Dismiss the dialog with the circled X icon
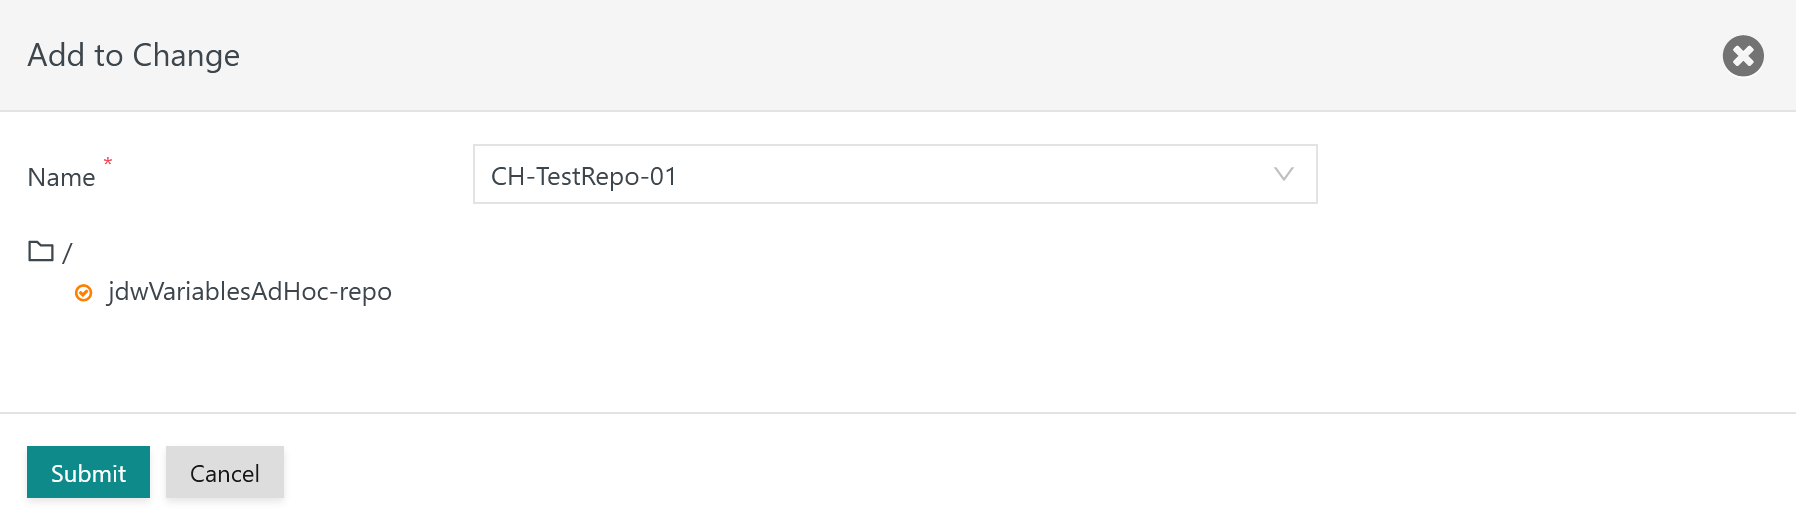This screenshot has width=1796, height=526. 1743,56
